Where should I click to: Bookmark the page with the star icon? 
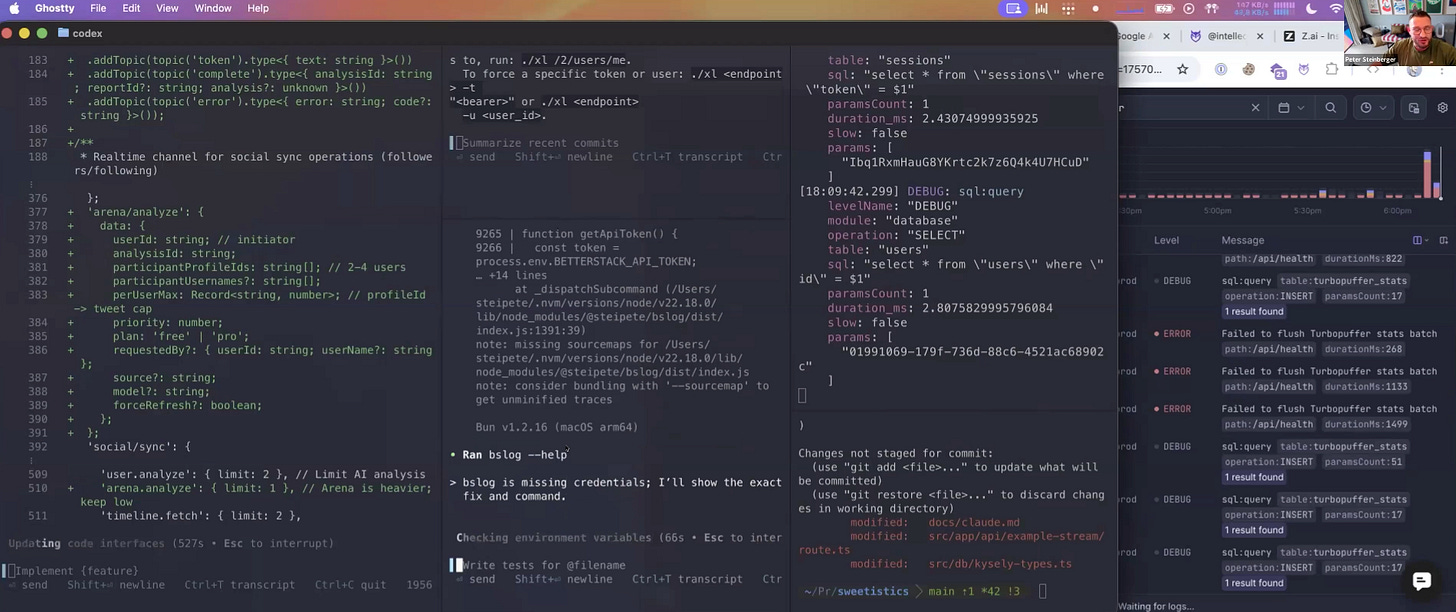[1182, 70]
